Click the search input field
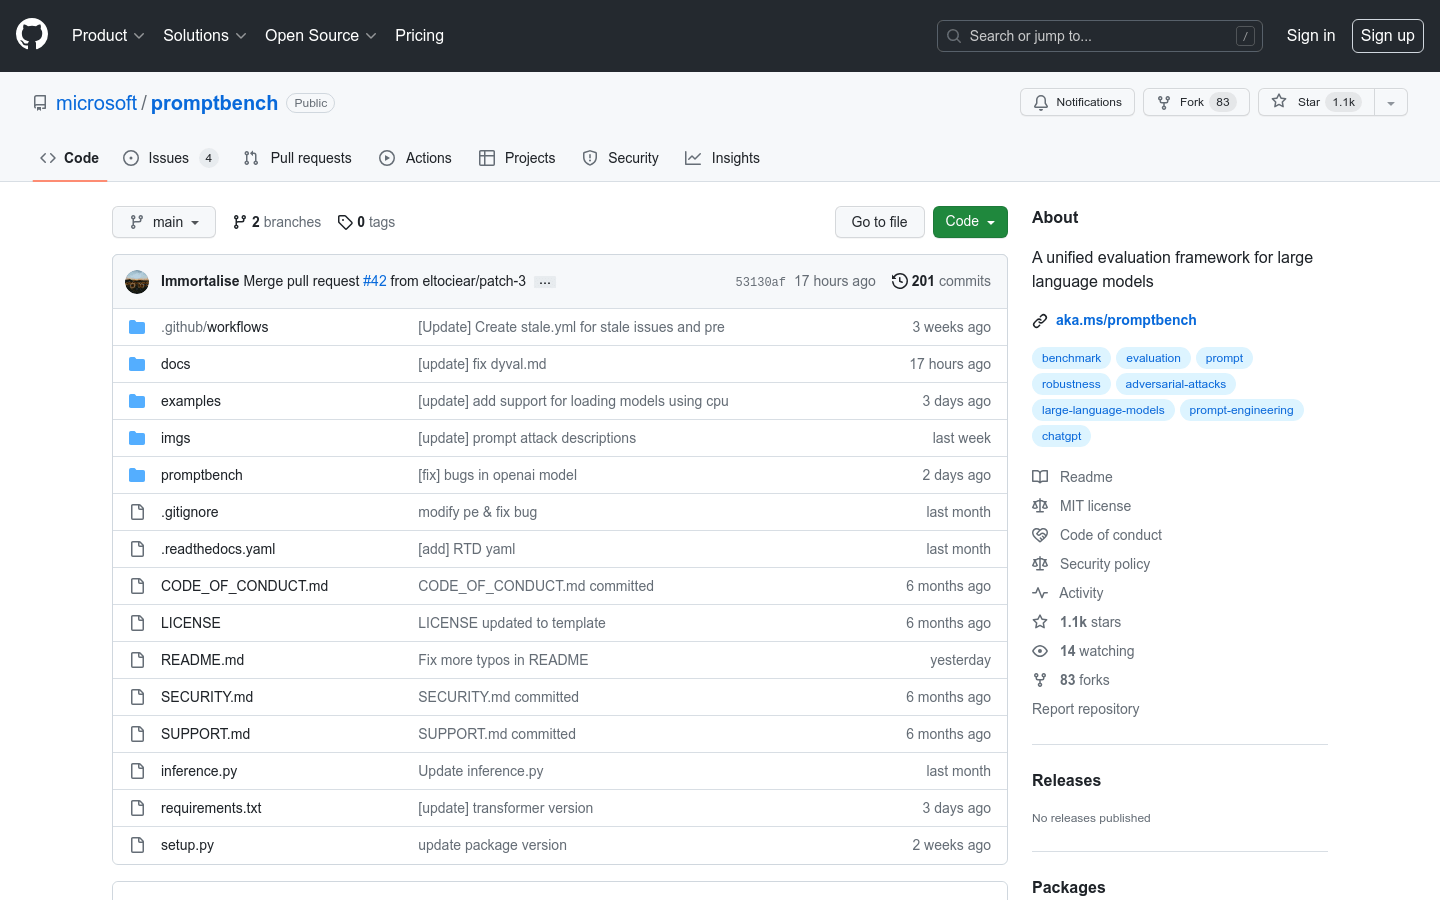 coord(1099,35)
